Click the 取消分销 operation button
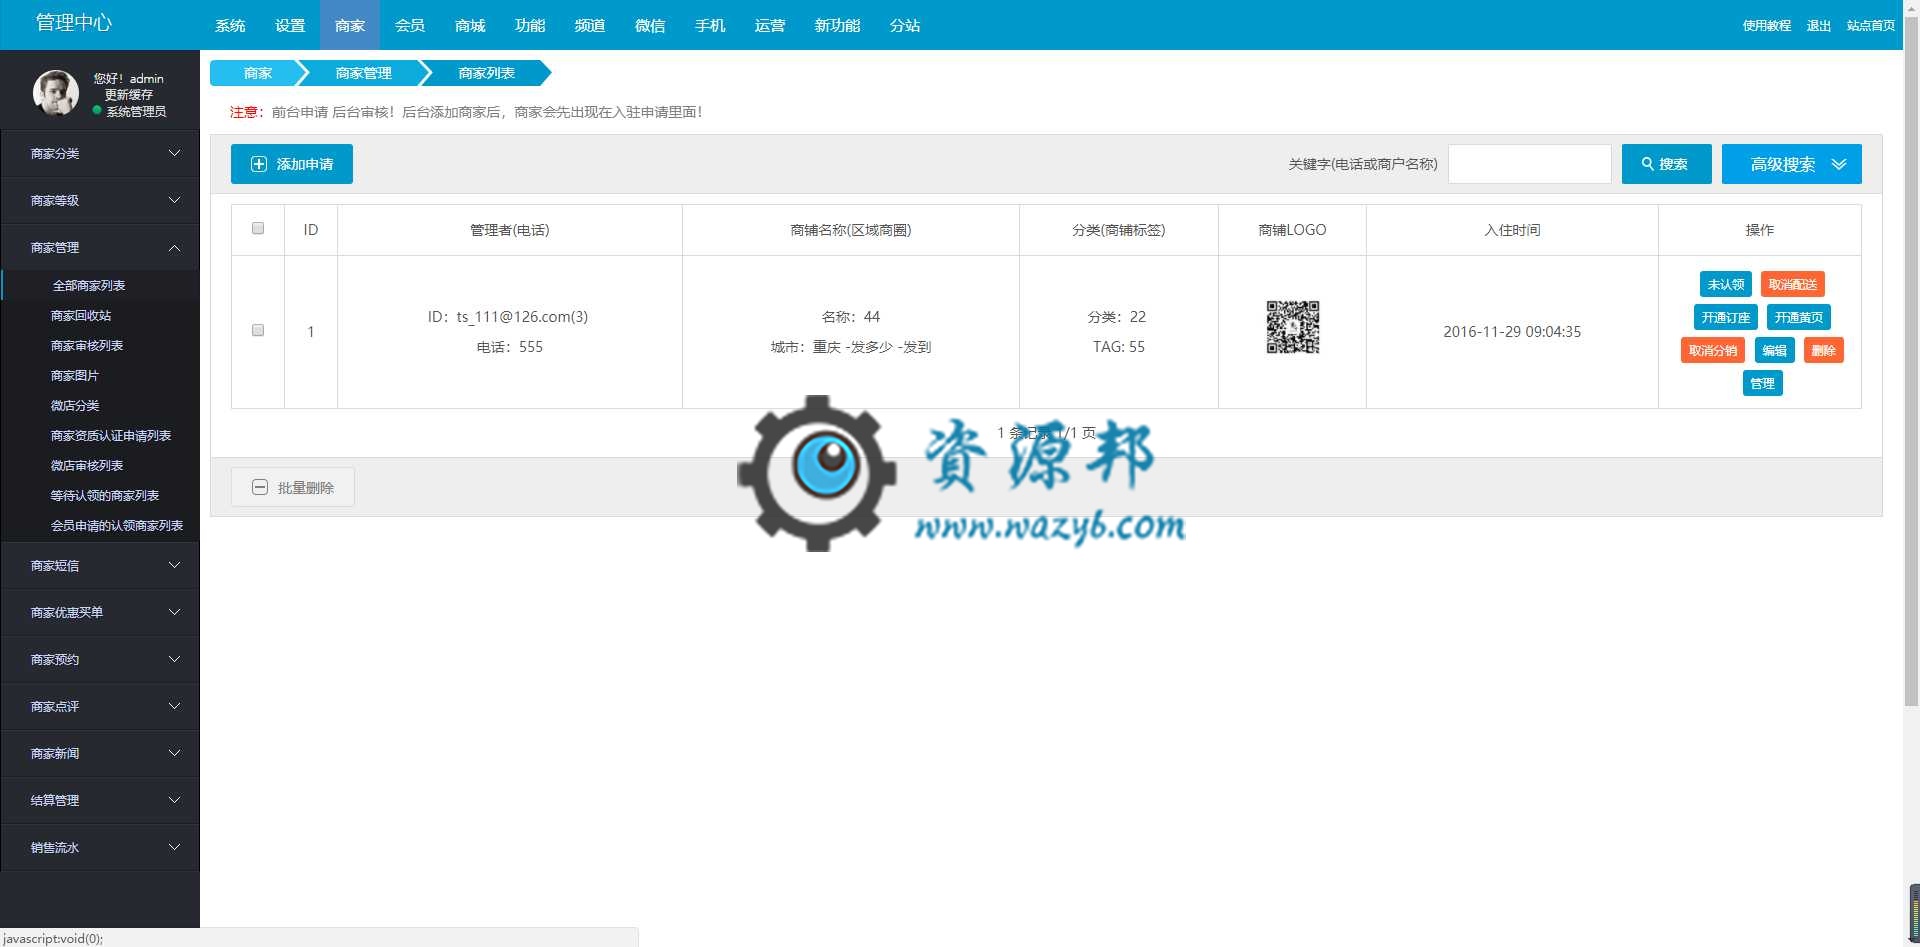This screenshot has width=1920, height=947. (1713, 350)
